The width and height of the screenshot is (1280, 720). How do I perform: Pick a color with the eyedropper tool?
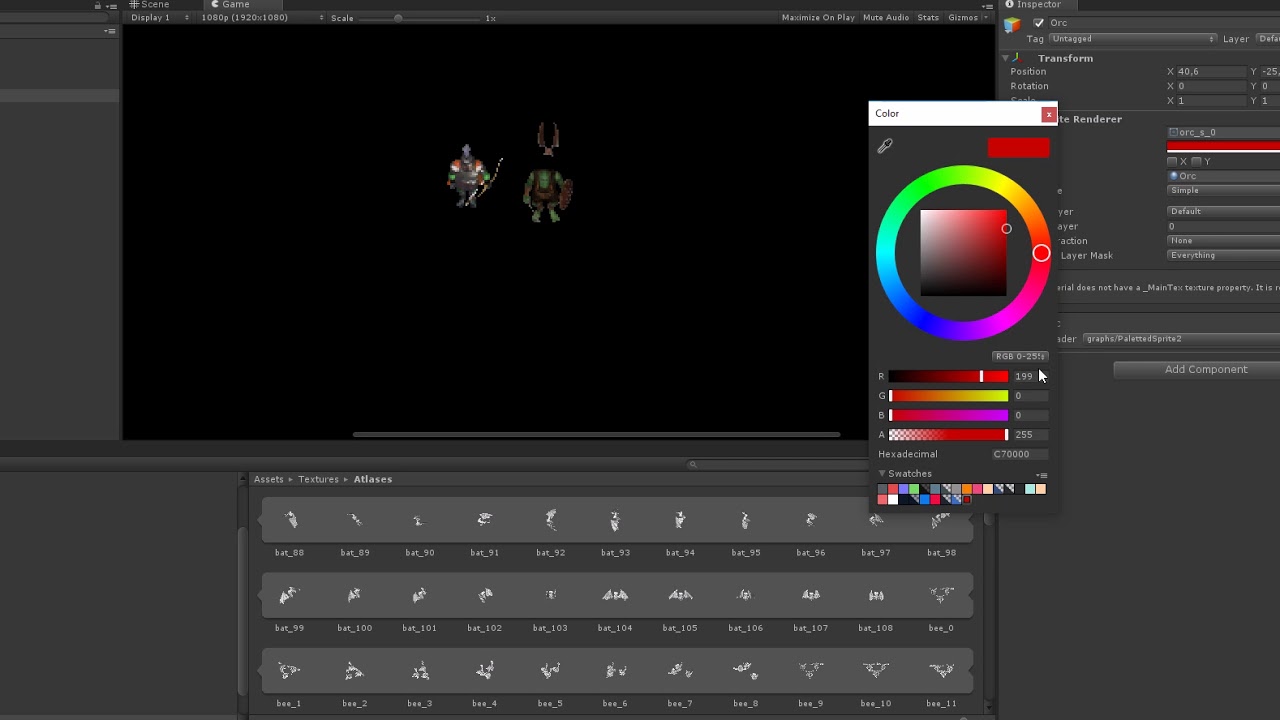pyautogui.click(x=885, y=146)
